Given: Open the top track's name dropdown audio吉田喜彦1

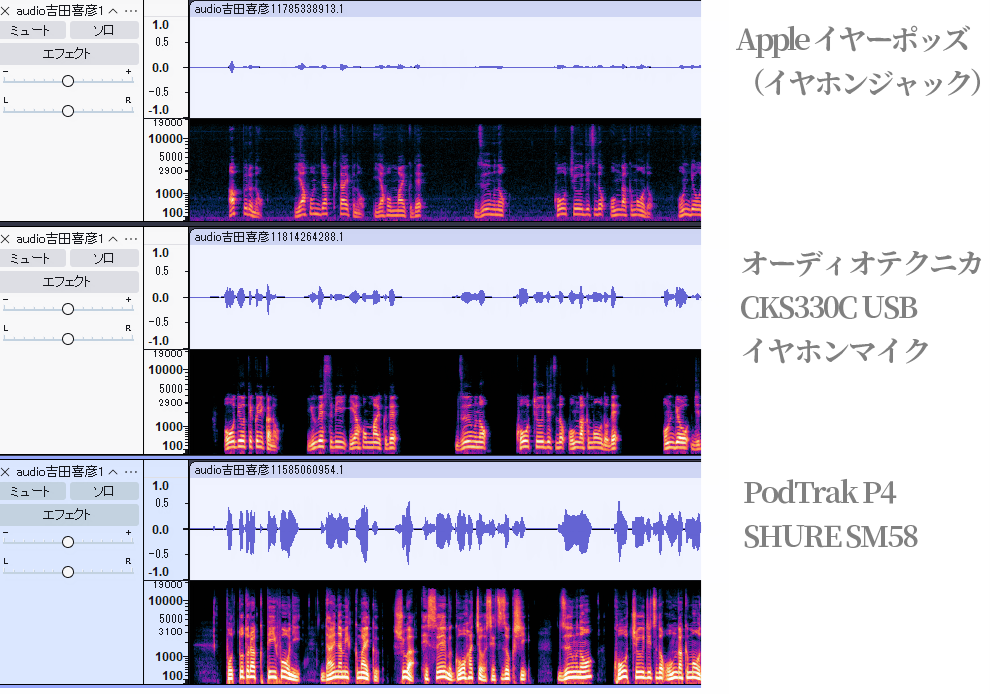Looking at the screenshot, I should (59, 11).
